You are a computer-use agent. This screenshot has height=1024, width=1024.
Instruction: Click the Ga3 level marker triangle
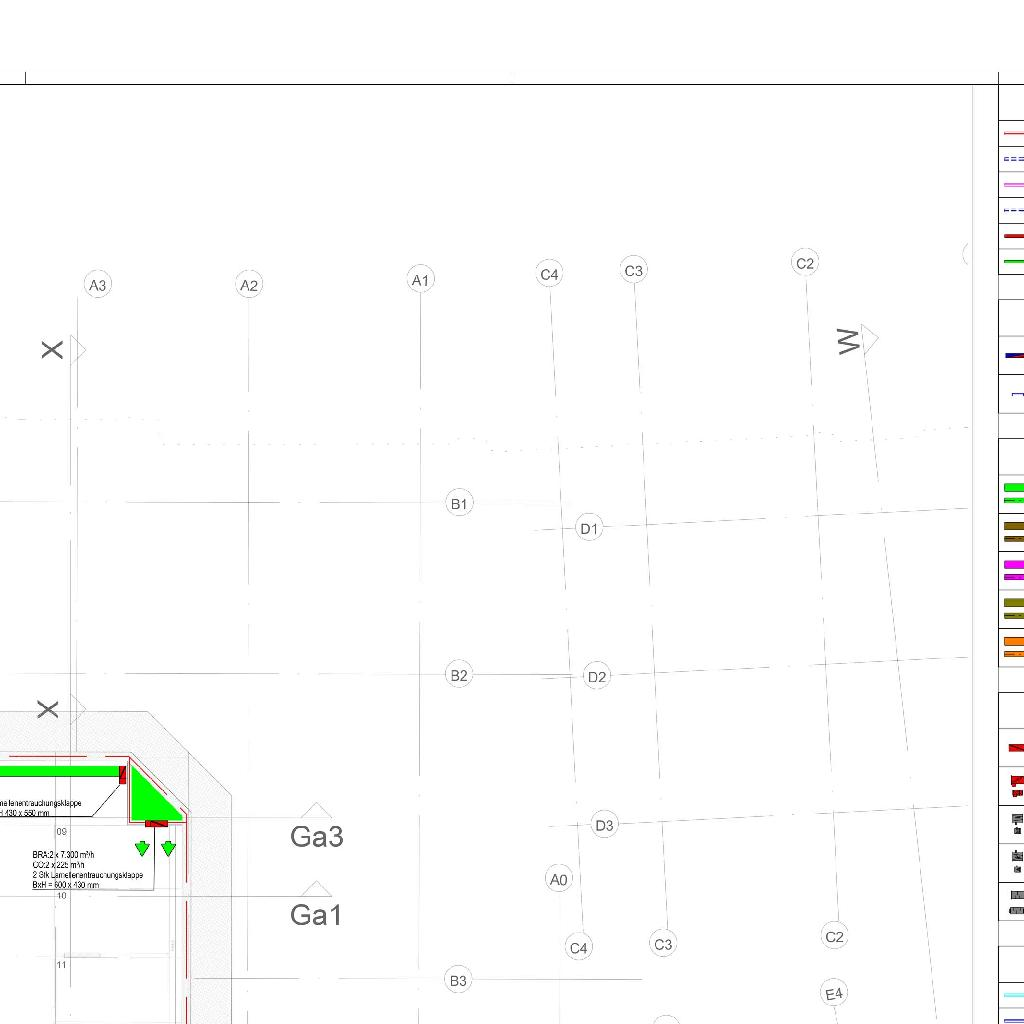(317, 810)
